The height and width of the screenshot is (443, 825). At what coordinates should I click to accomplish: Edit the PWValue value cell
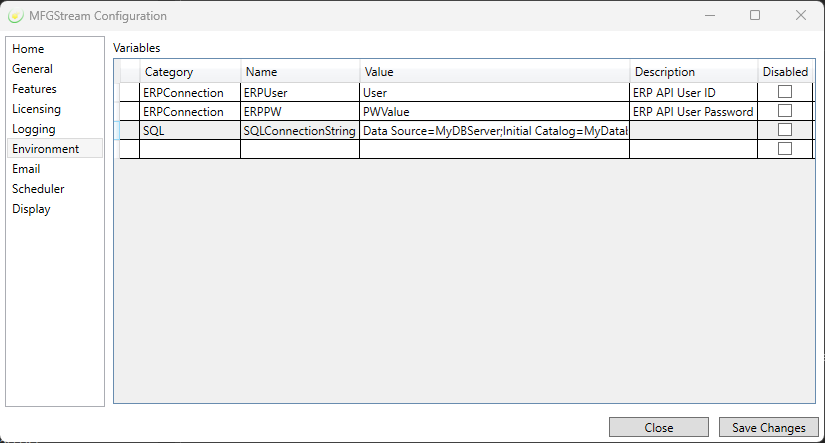(494, 112)
